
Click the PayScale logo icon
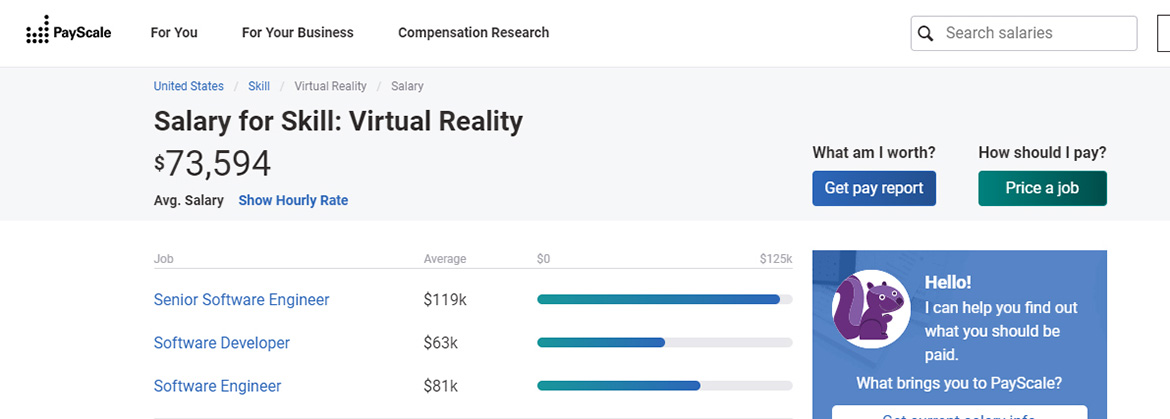[37, 32]
